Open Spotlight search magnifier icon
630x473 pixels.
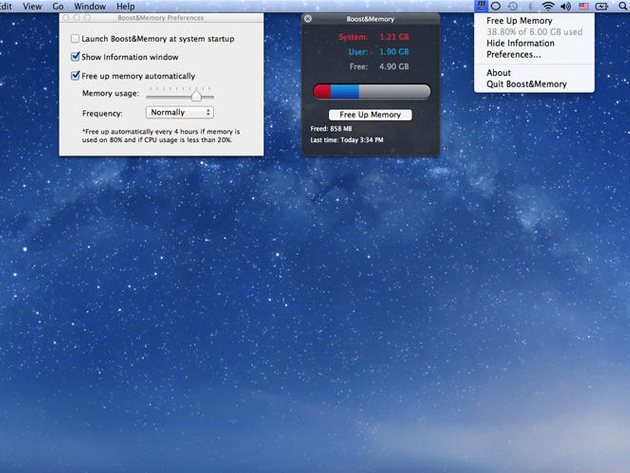(624, 6)
